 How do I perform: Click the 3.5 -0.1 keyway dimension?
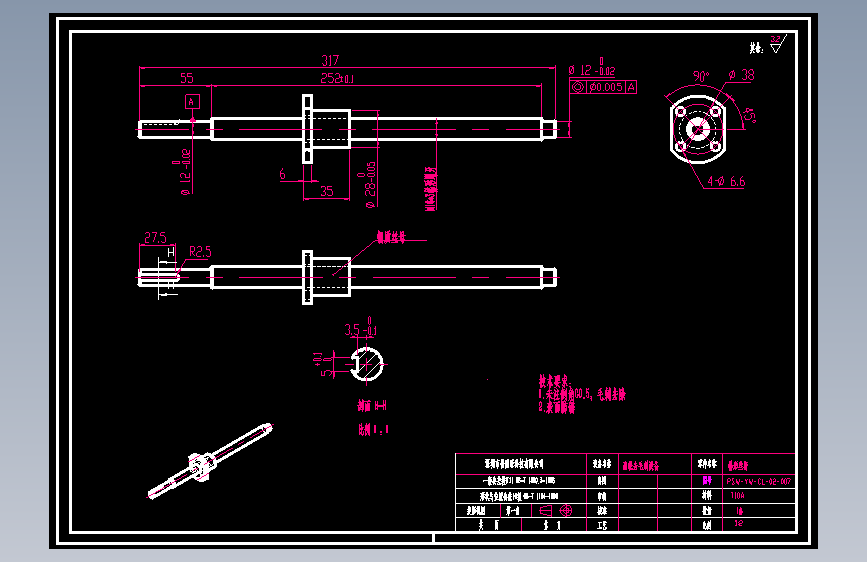(x=361, y=327)
